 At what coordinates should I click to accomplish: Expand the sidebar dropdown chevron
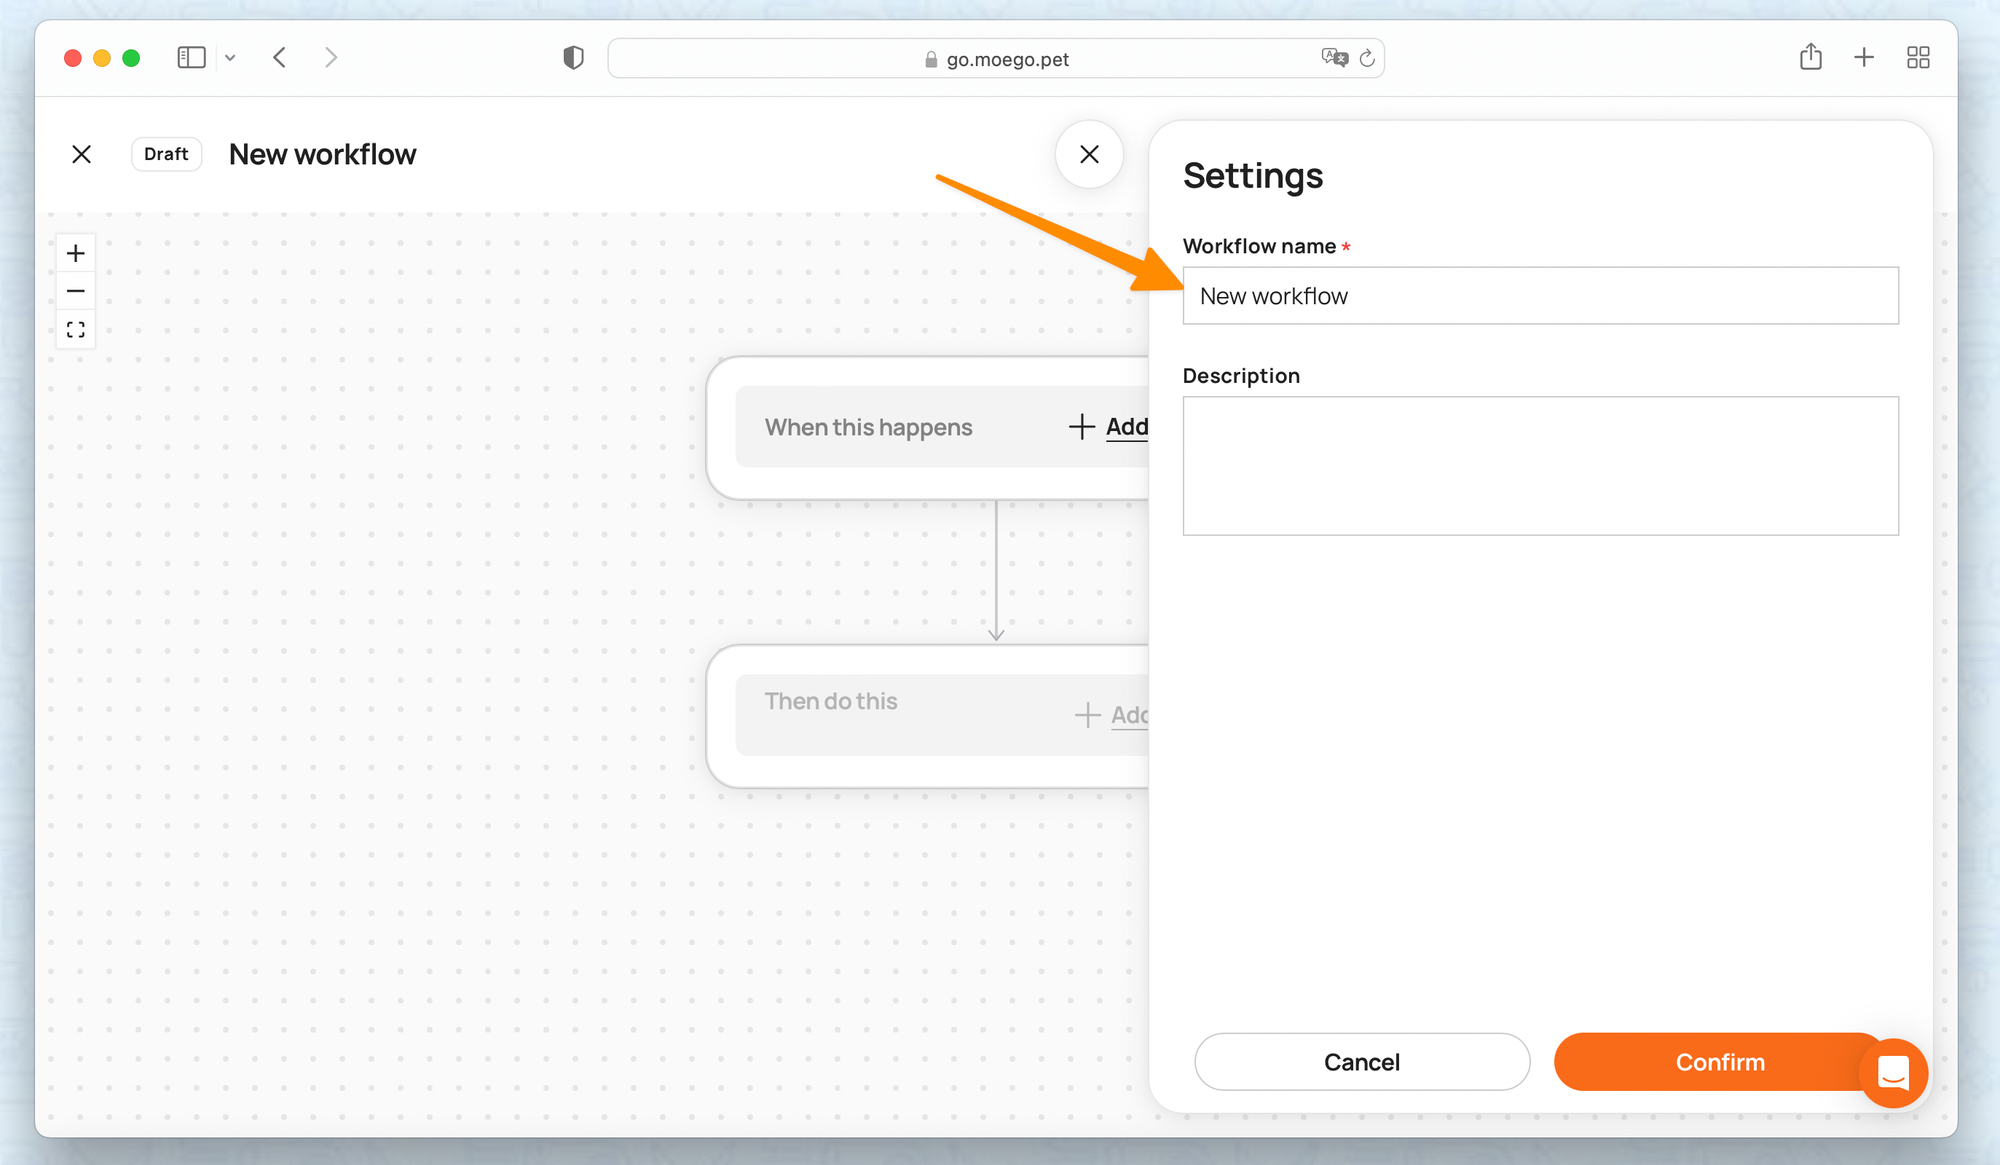click(230, 57)
